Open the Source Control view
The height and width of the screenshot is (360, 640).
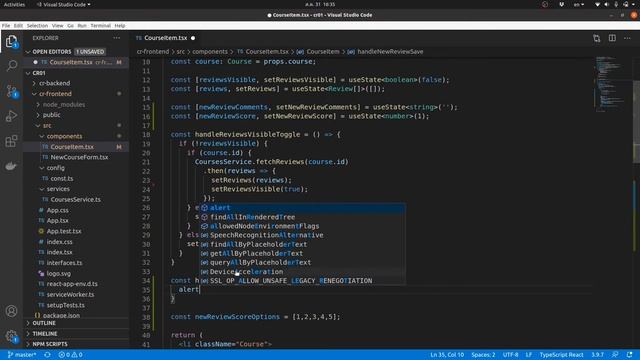point(11,91)
